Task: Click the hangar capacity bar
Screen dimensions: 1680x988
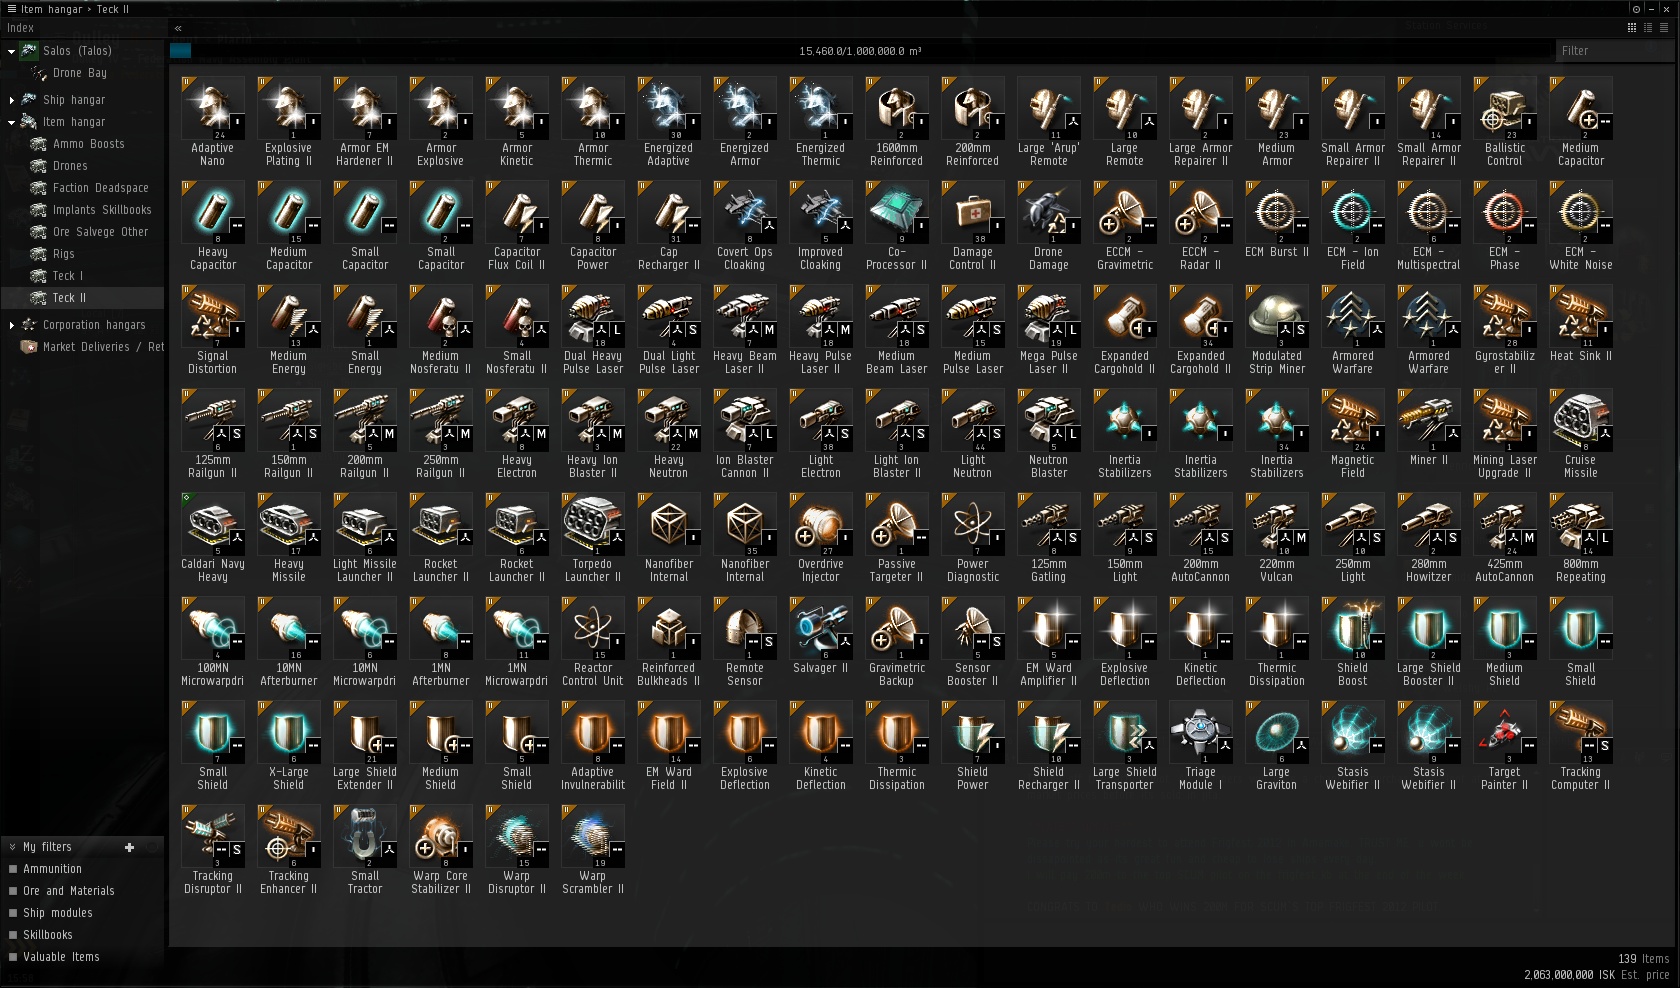Action: click(860, 51)
